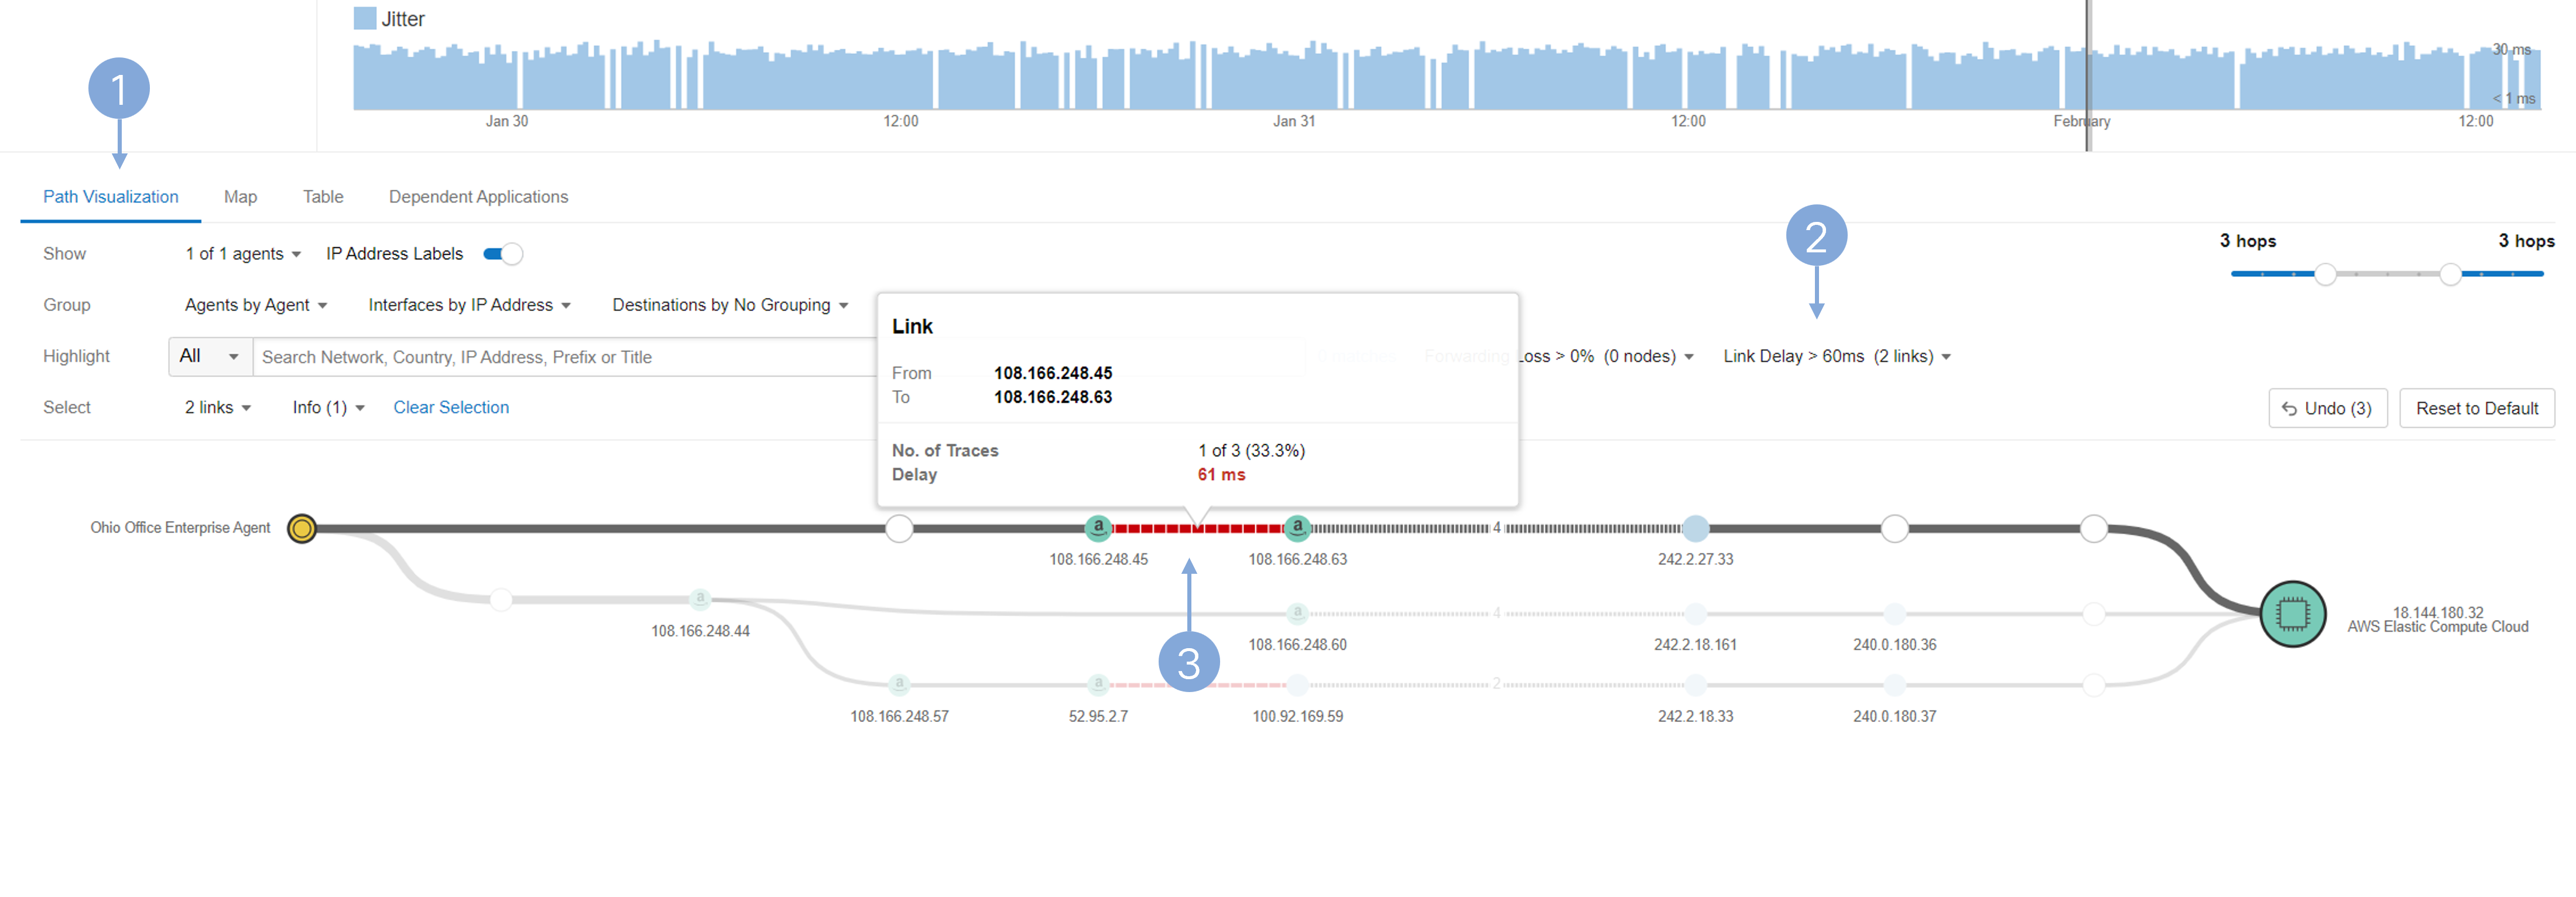The width and height of the screenshot is (2576, 897).
Task: Open Interfaces by IP Address dropdown
Action: pos(469,305)
